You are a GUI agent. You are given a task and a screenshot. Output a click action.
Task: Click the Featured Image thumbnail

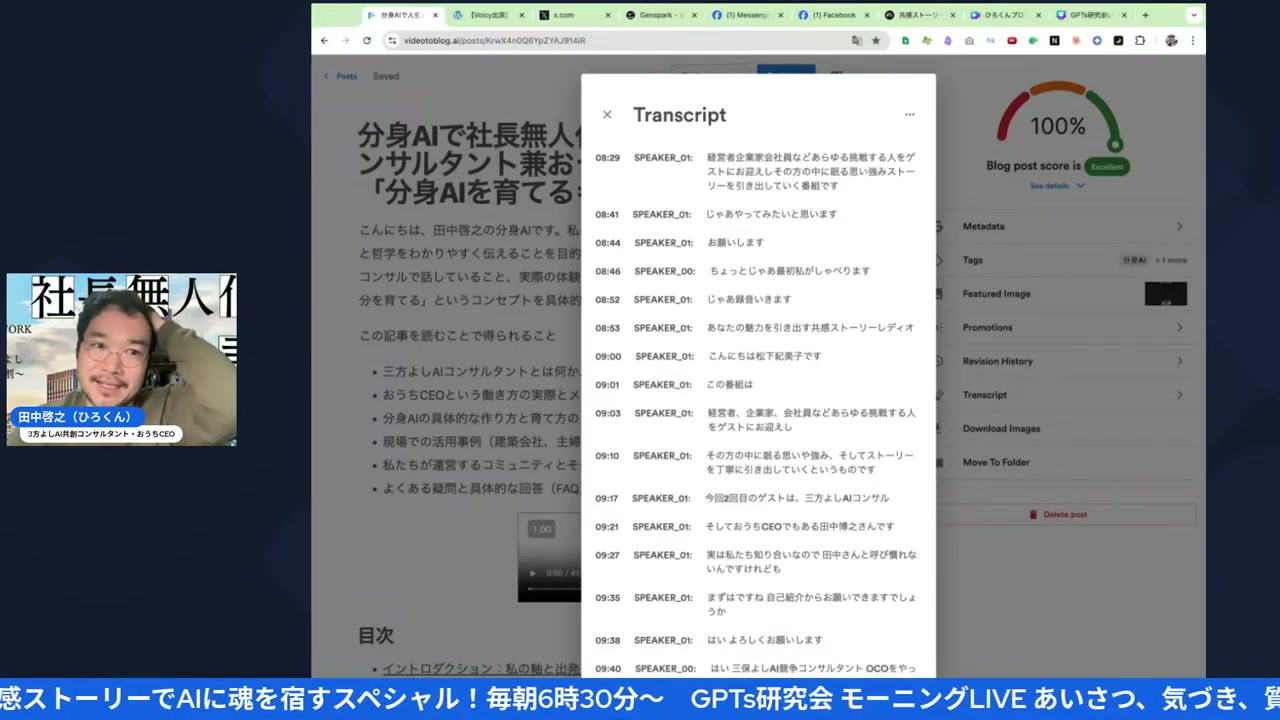coord(1165,293)
